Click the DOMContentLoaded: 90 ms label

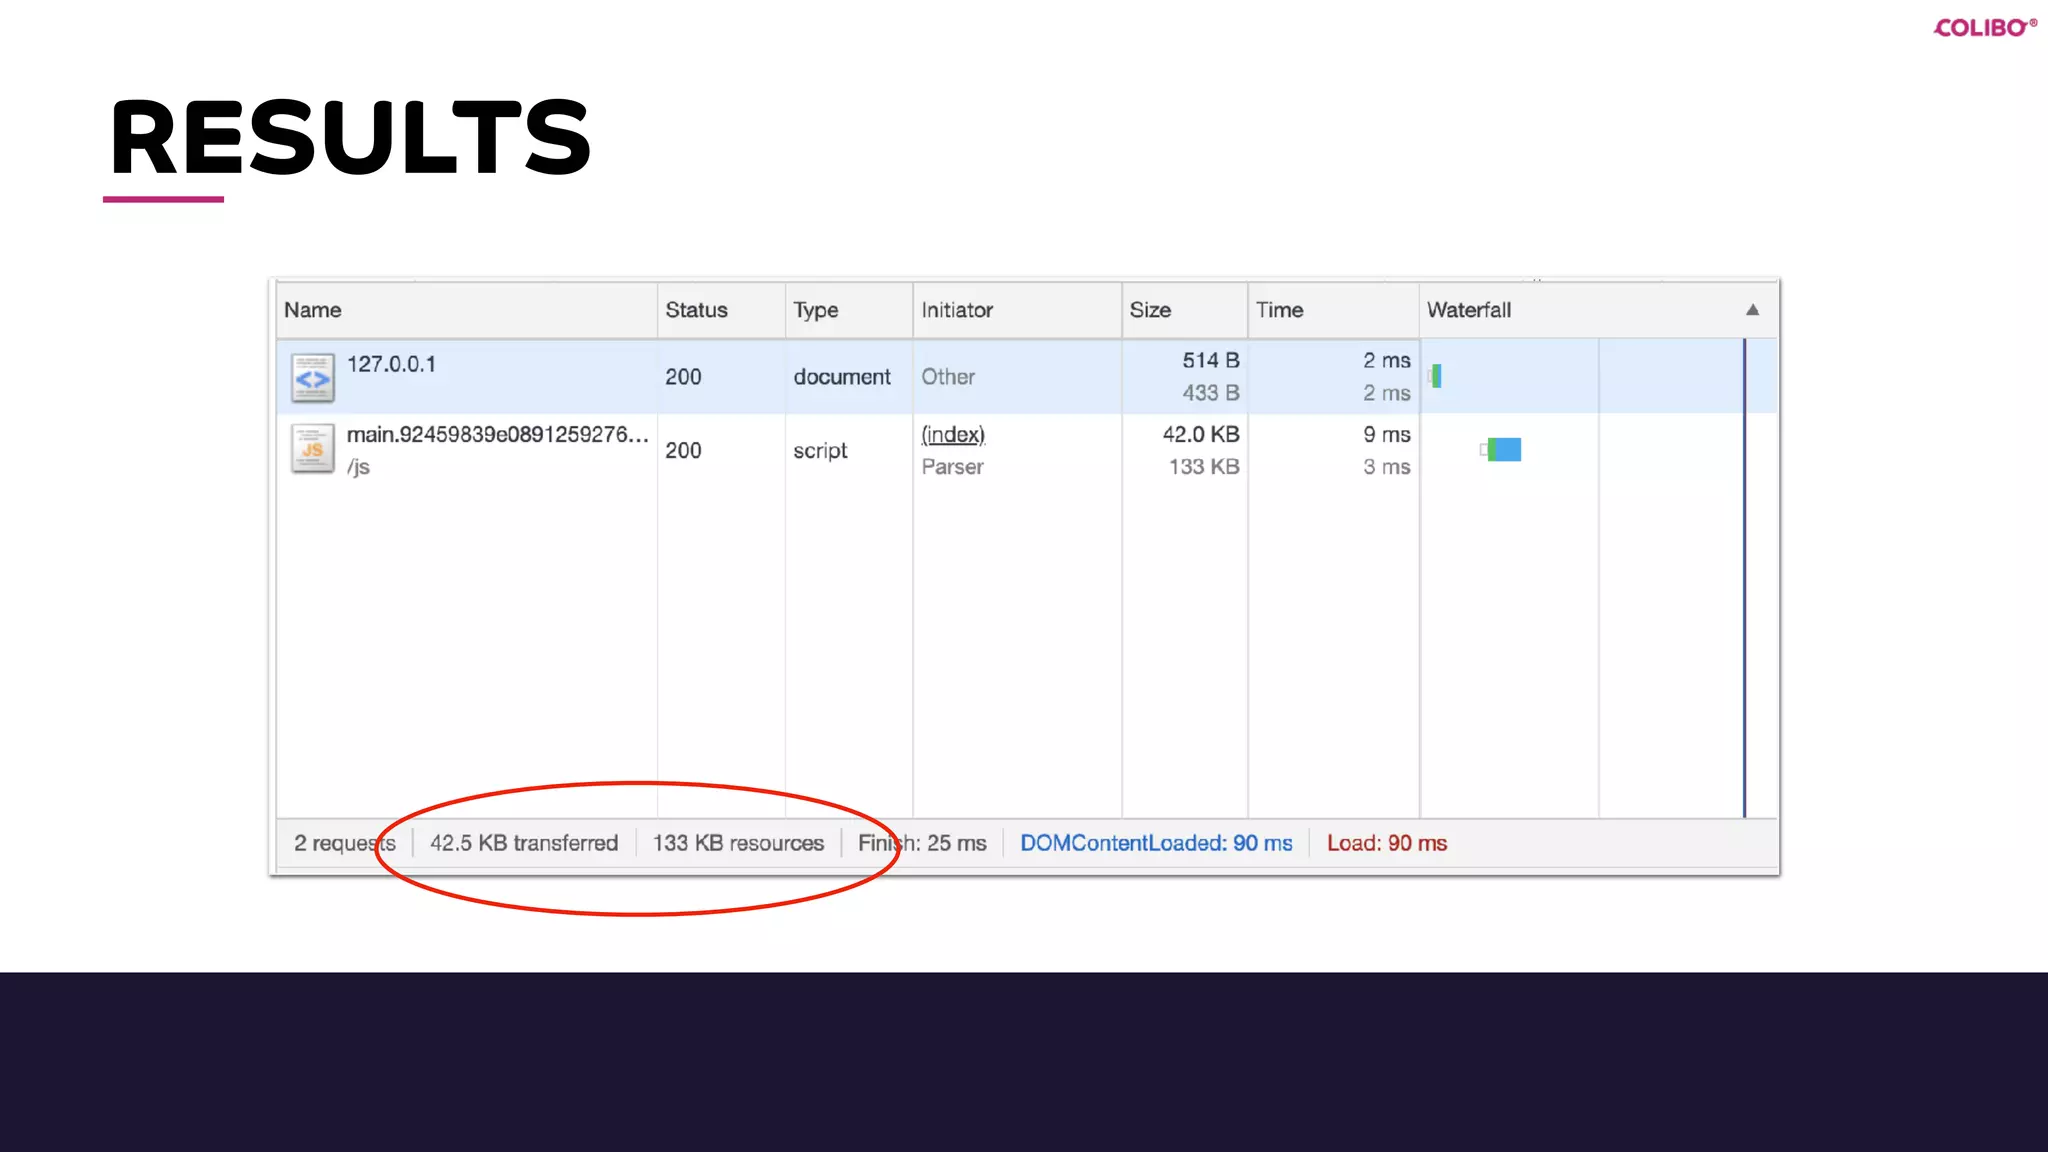1156,843
